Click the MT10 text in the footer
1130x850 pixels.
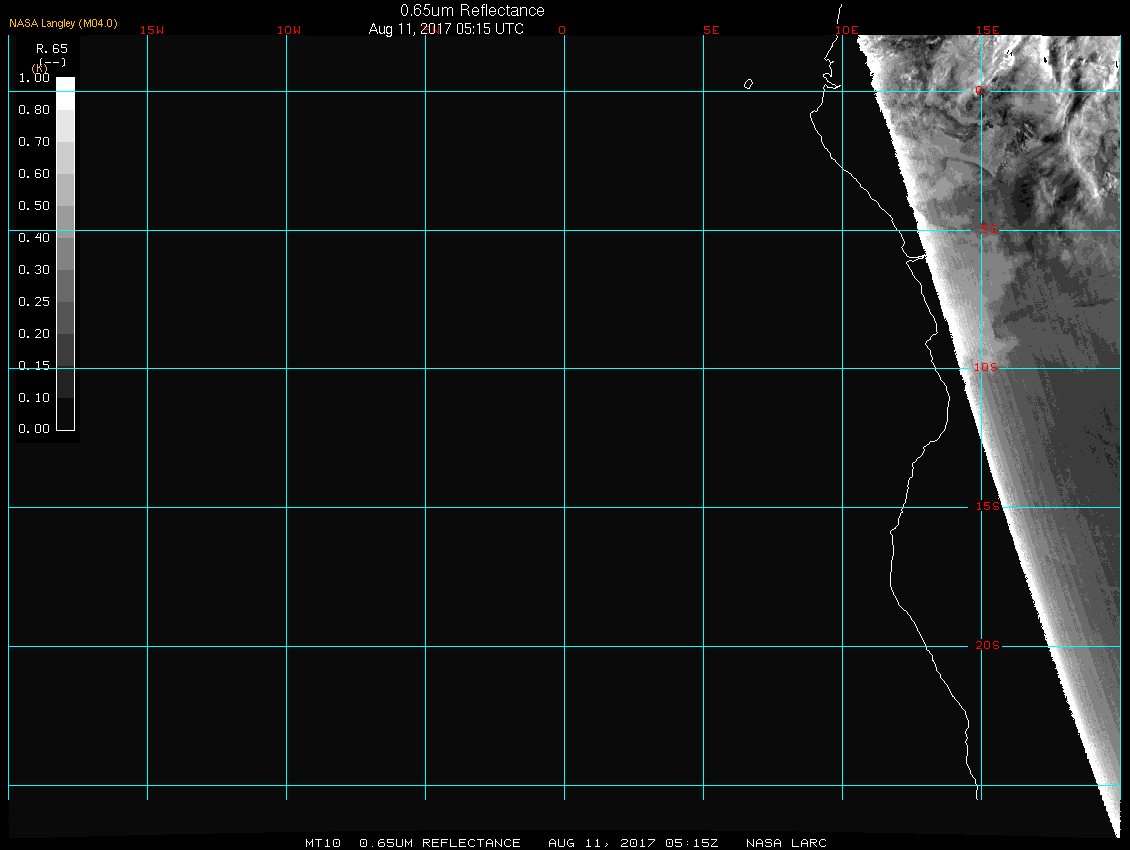323,843
